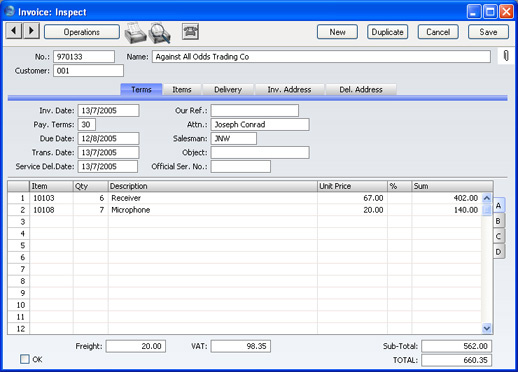Click the application globe icon in title bar
The image size is (518, 372).
[x=9, y=11]
